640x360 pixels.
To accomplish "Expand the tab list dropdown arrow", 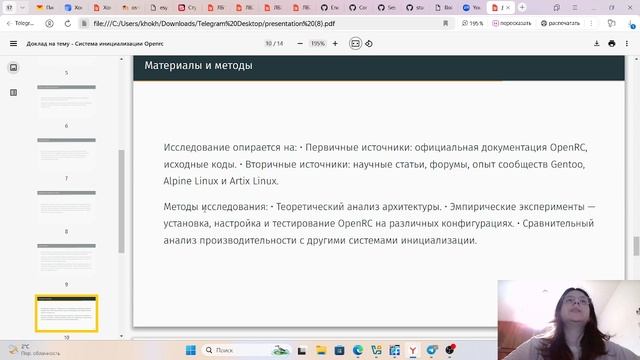I will point(22,7).
